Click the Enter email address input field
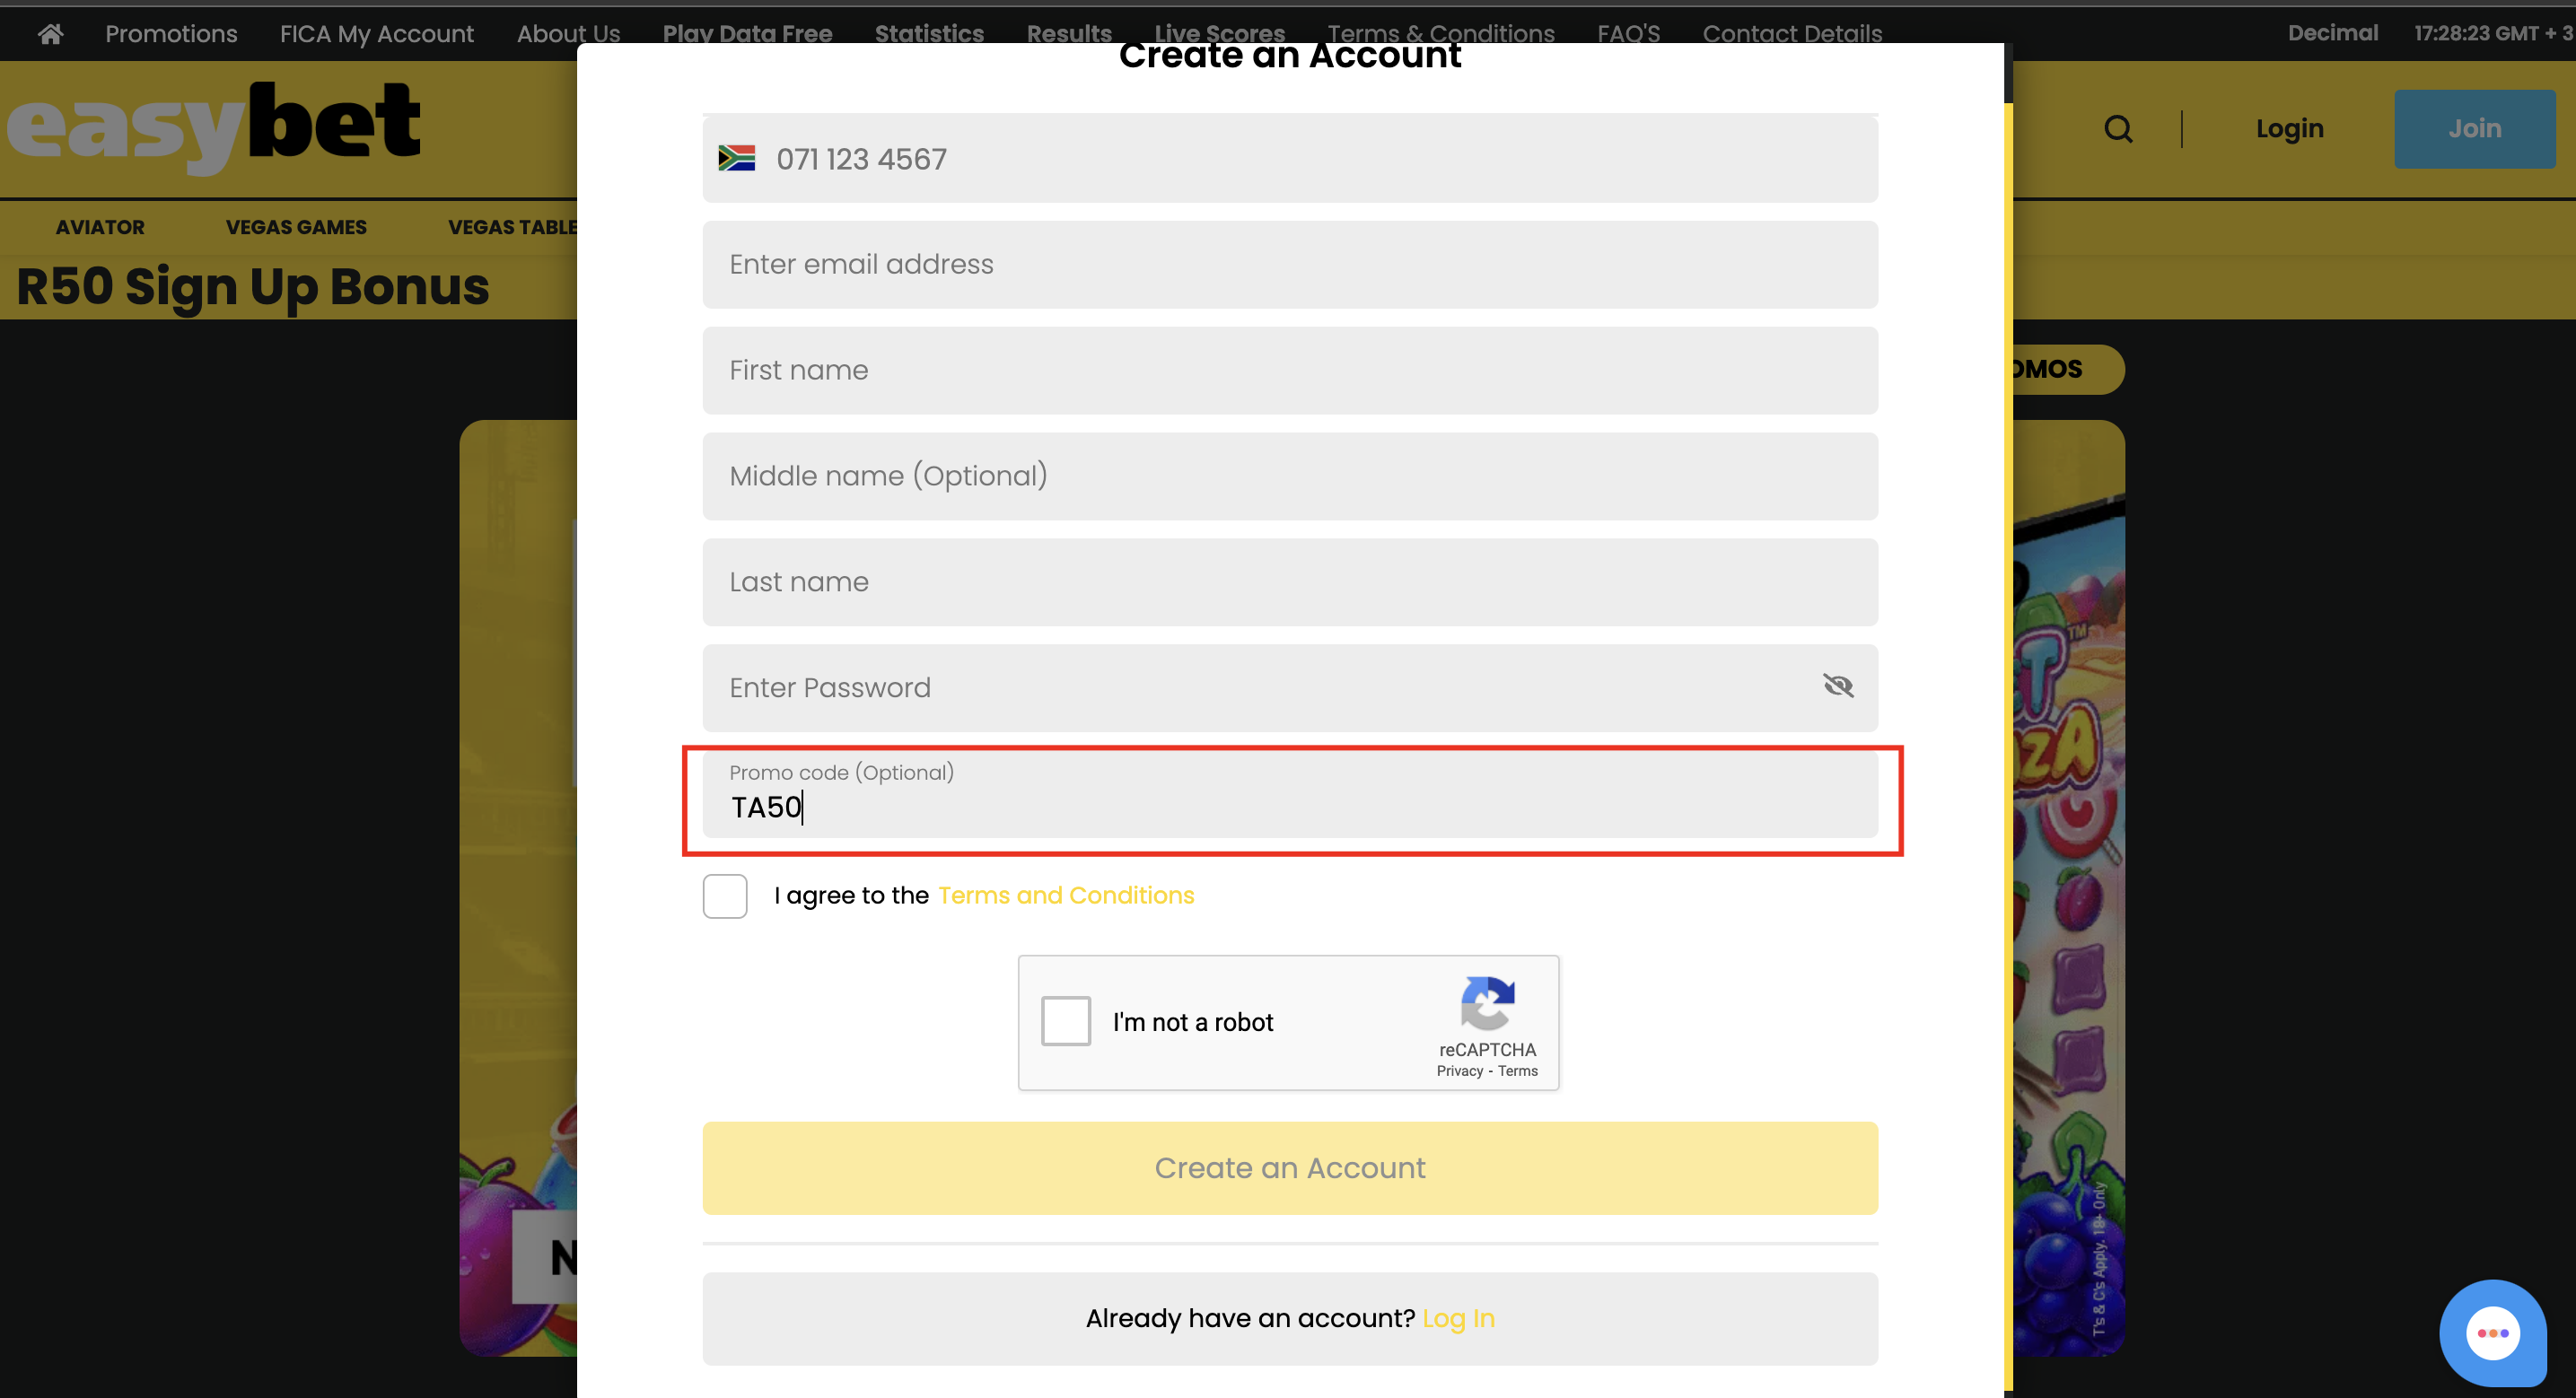This screenshot has width=2576, height=1398. 1290,264
